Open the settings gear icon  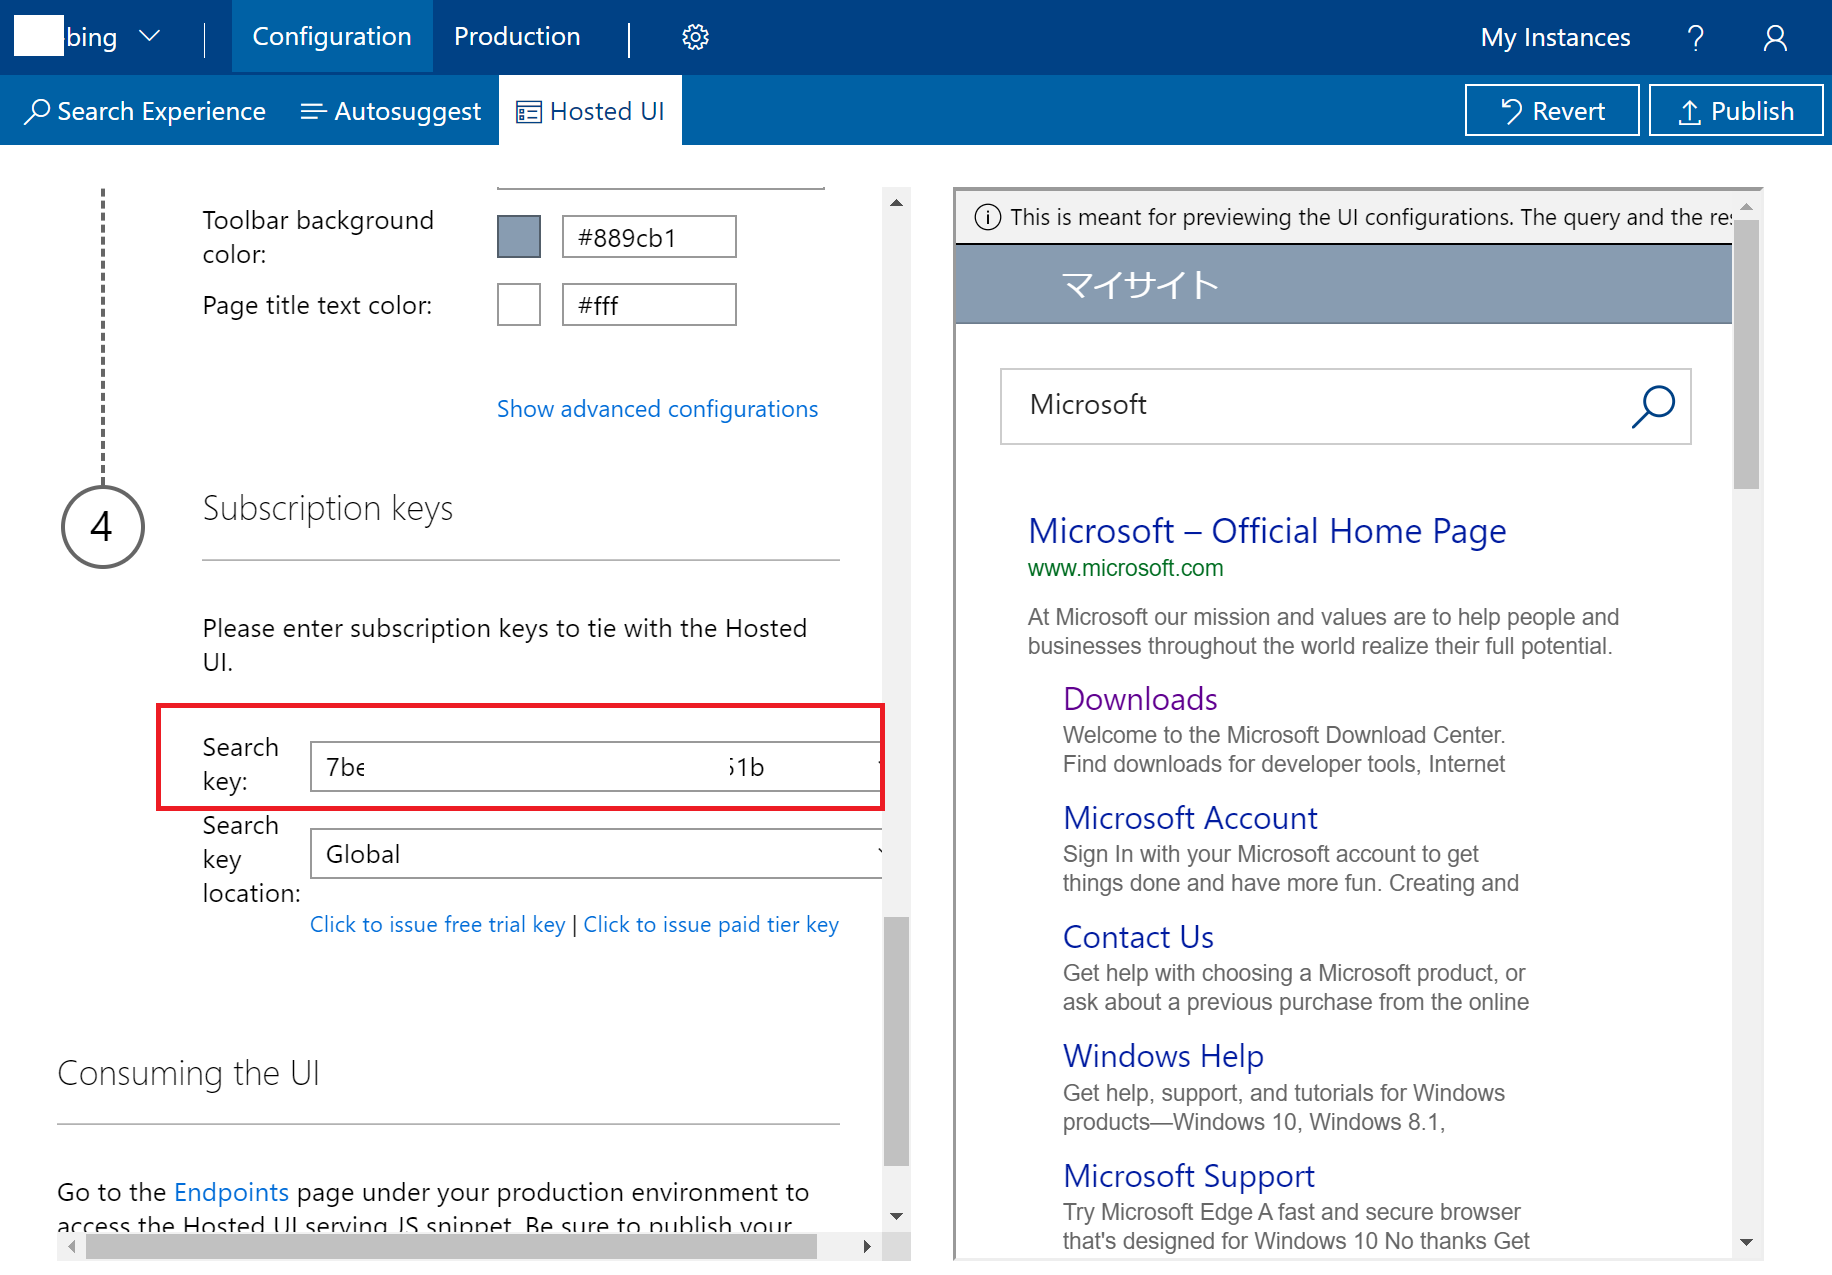pos(694,37)
